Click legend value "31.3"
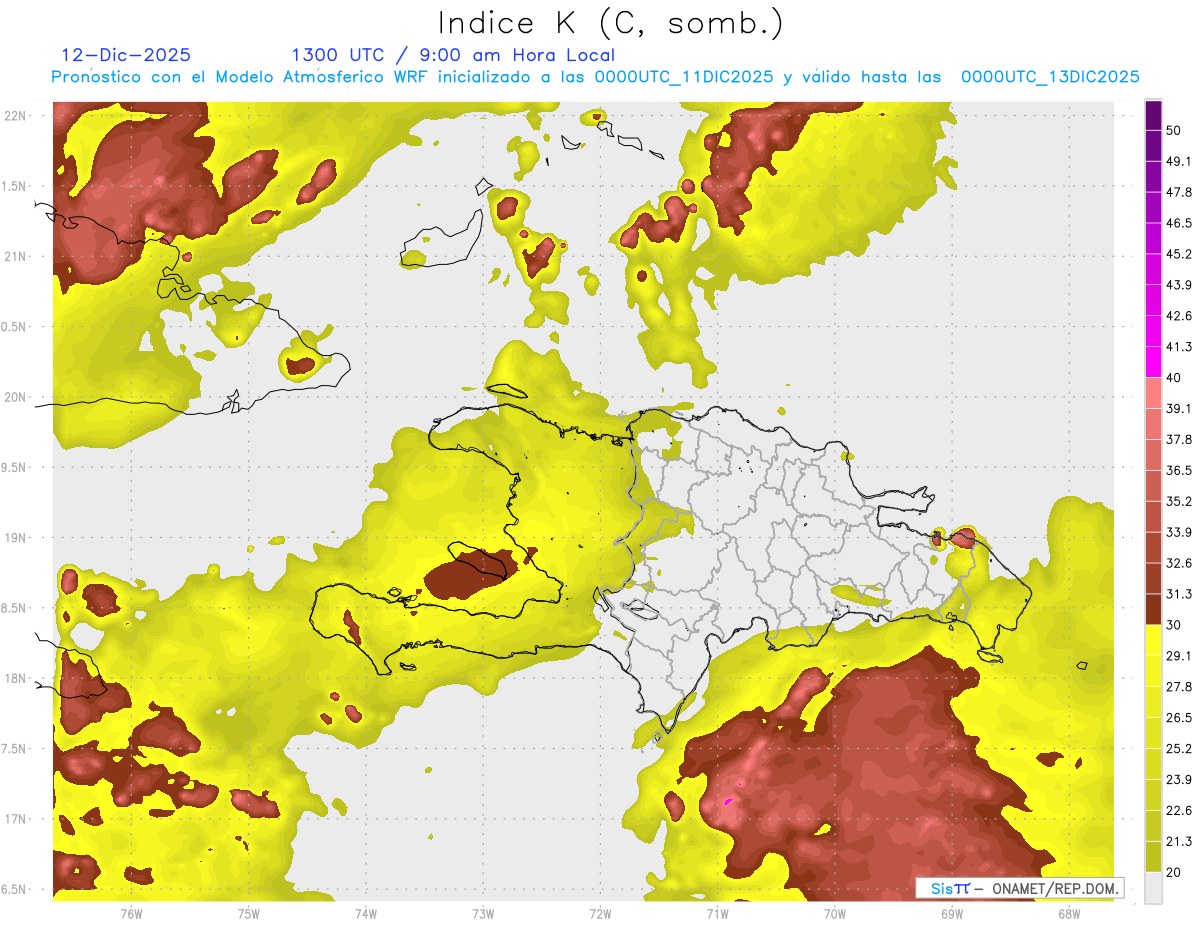The height and width of the screenshot is (927, 1200). coord(1180,594)
